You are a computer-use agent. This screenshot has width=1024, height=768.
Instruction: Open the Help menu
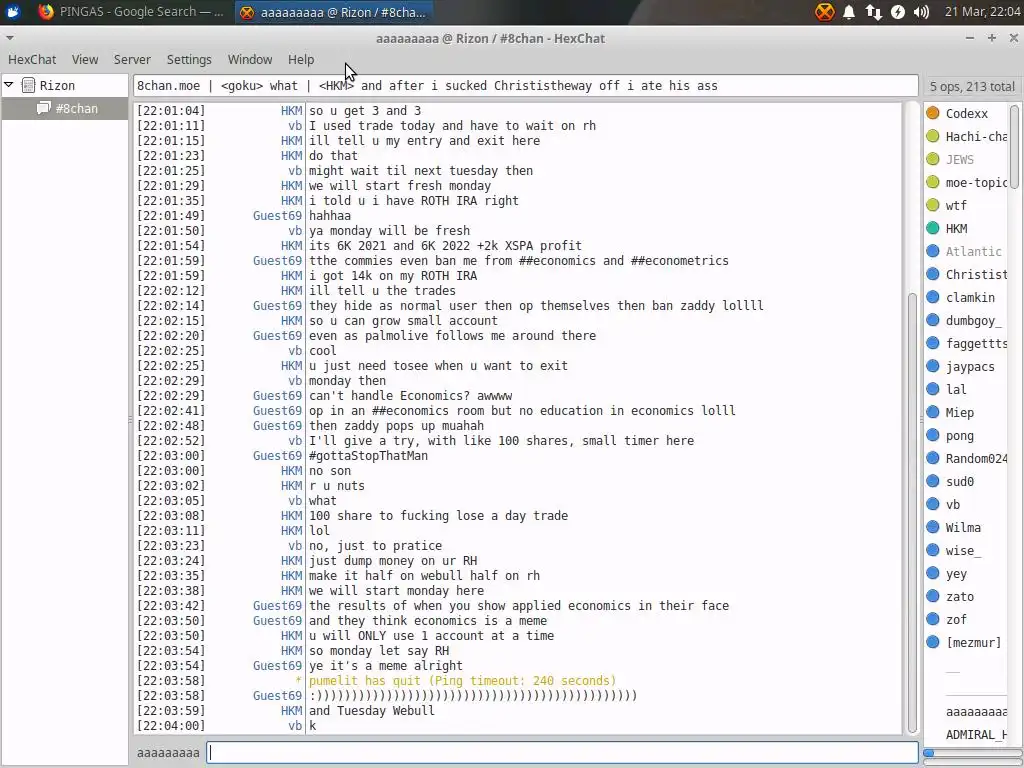pyautogui.click(x=301, y=59)
